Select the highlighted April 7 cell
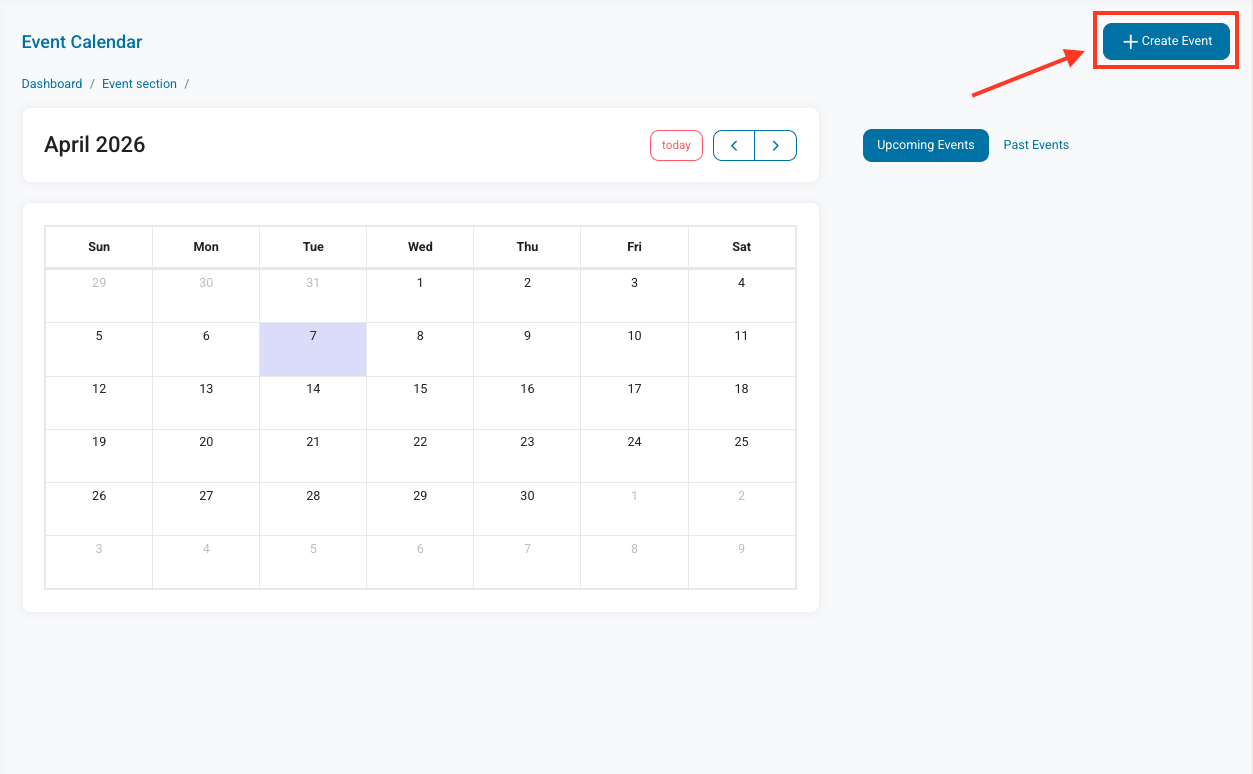The width and height of the screenshot is (1253, 774). [313, 349]
